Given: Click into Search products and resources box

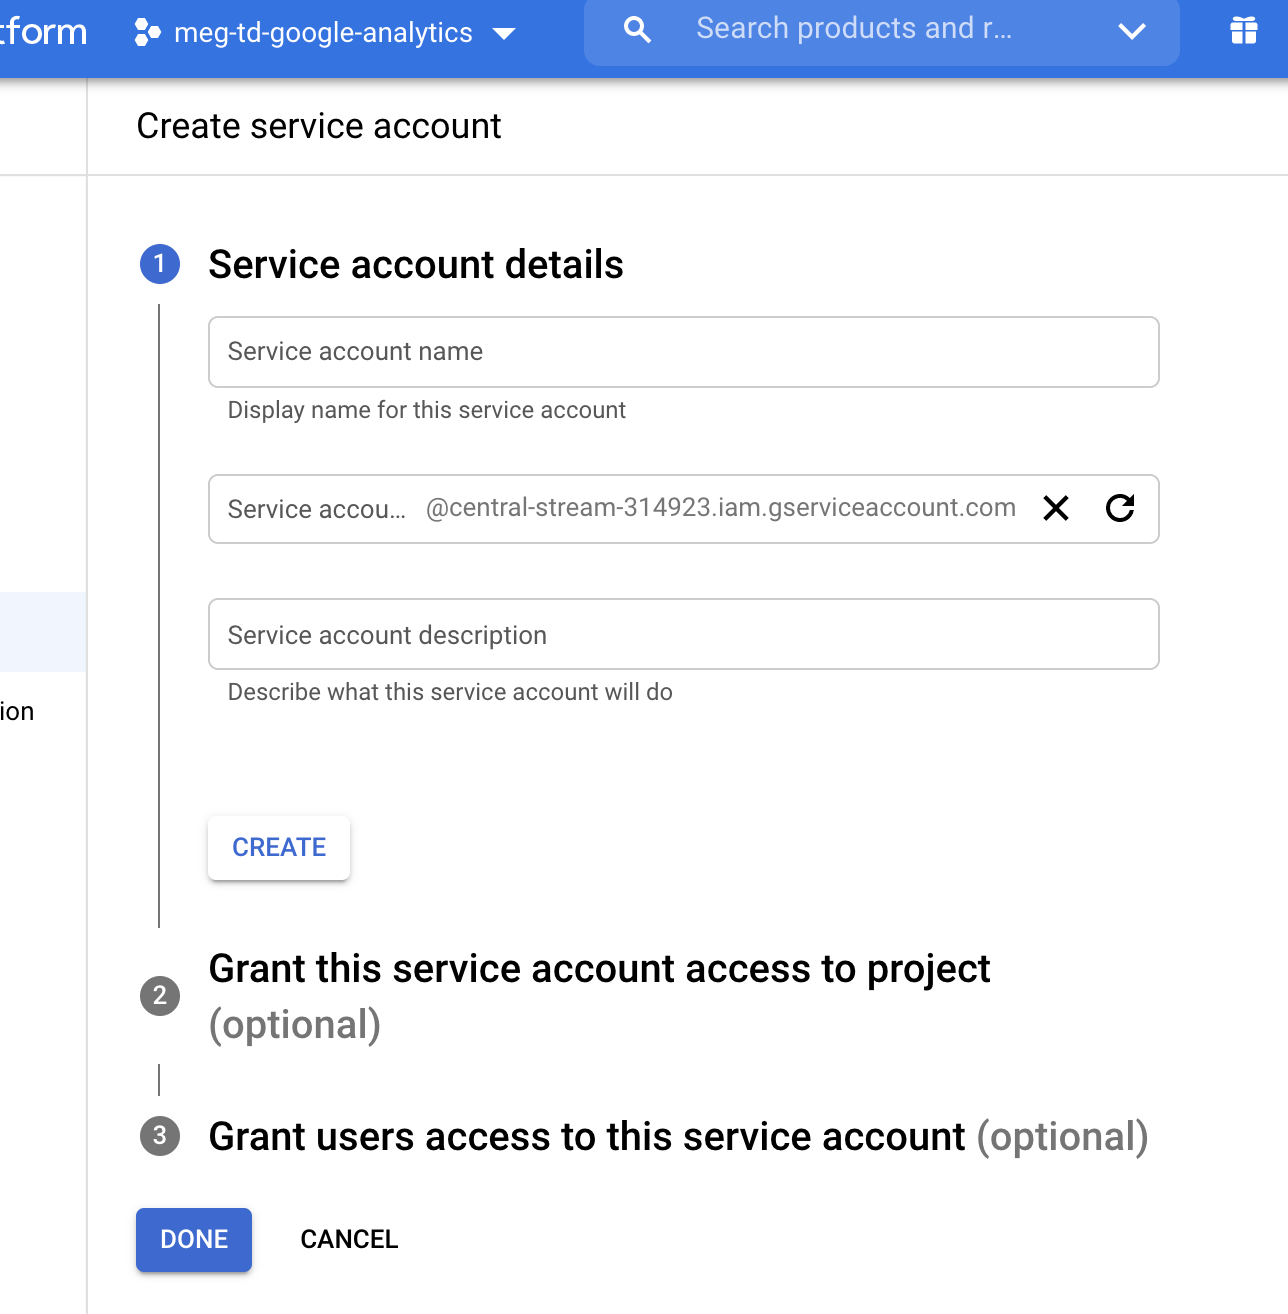Looking at the screenshot, I should pos(880,30).
